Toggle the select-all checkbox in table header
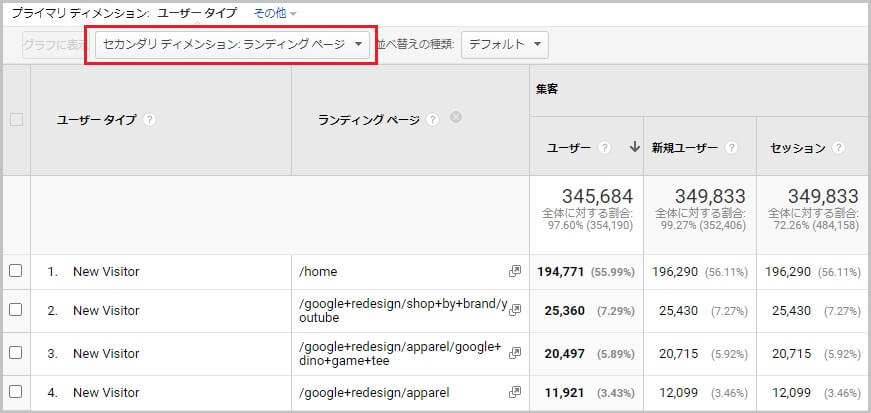 point(17,120)
